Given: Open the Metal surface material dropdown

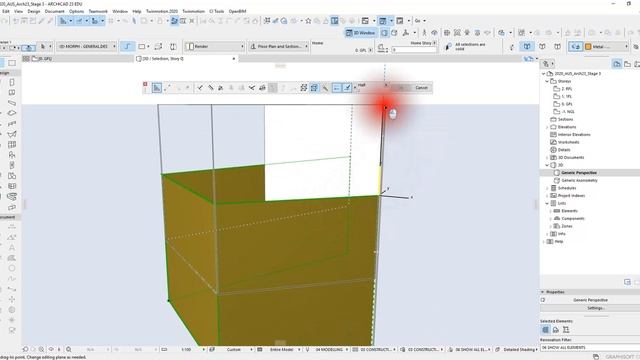Looking at the screenshot, I should (606, 47).
